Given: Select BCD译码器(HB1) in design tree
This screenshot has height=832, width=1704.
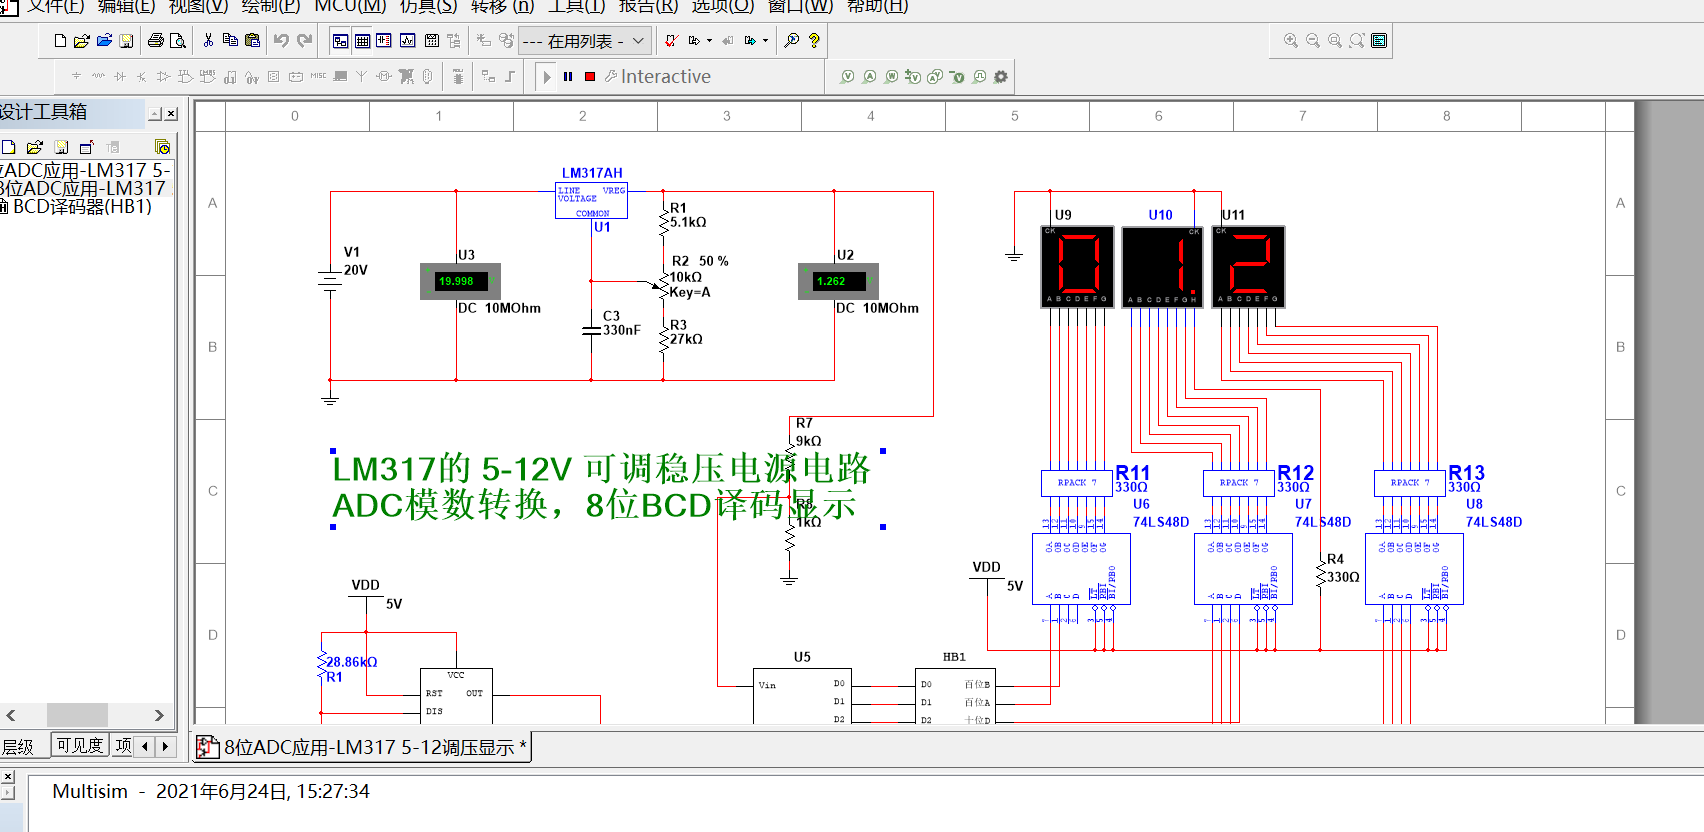Looking at the screenshot, I should click(82, 207).
